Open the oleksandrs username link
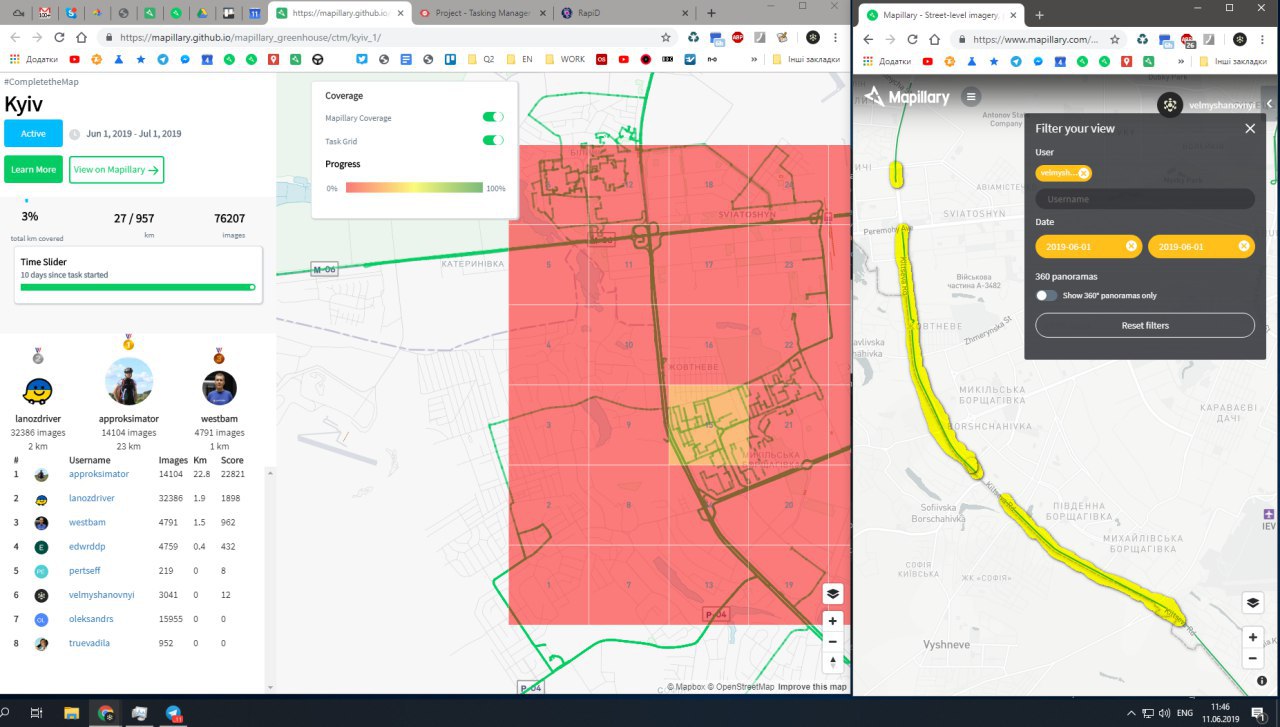The image size is (1280, 727). pyautogui.click(x=90, y=619)
